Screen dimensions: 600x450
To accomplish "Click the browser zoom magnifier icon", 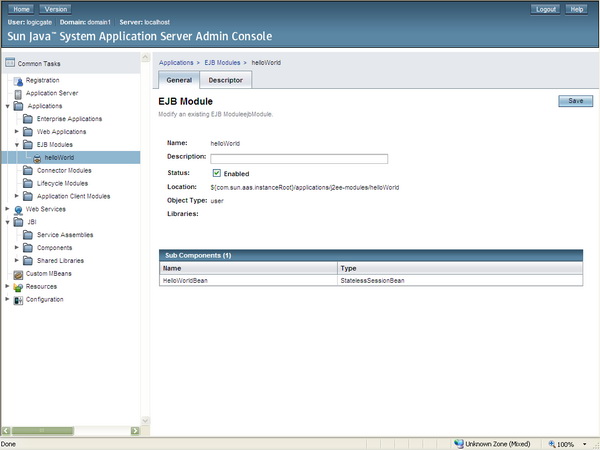I will point(552,444).
